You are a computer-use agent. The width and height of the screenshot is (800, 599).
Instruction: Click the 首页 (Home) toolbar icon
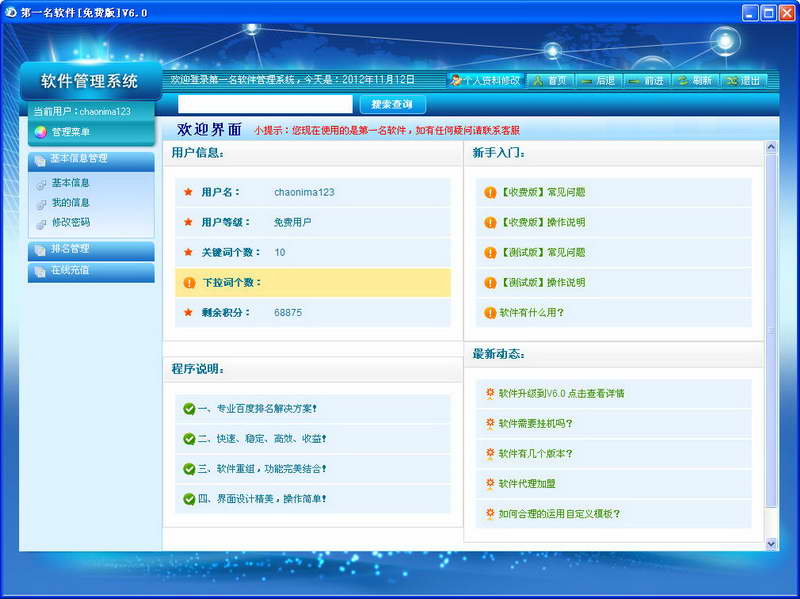coord(536,80)
